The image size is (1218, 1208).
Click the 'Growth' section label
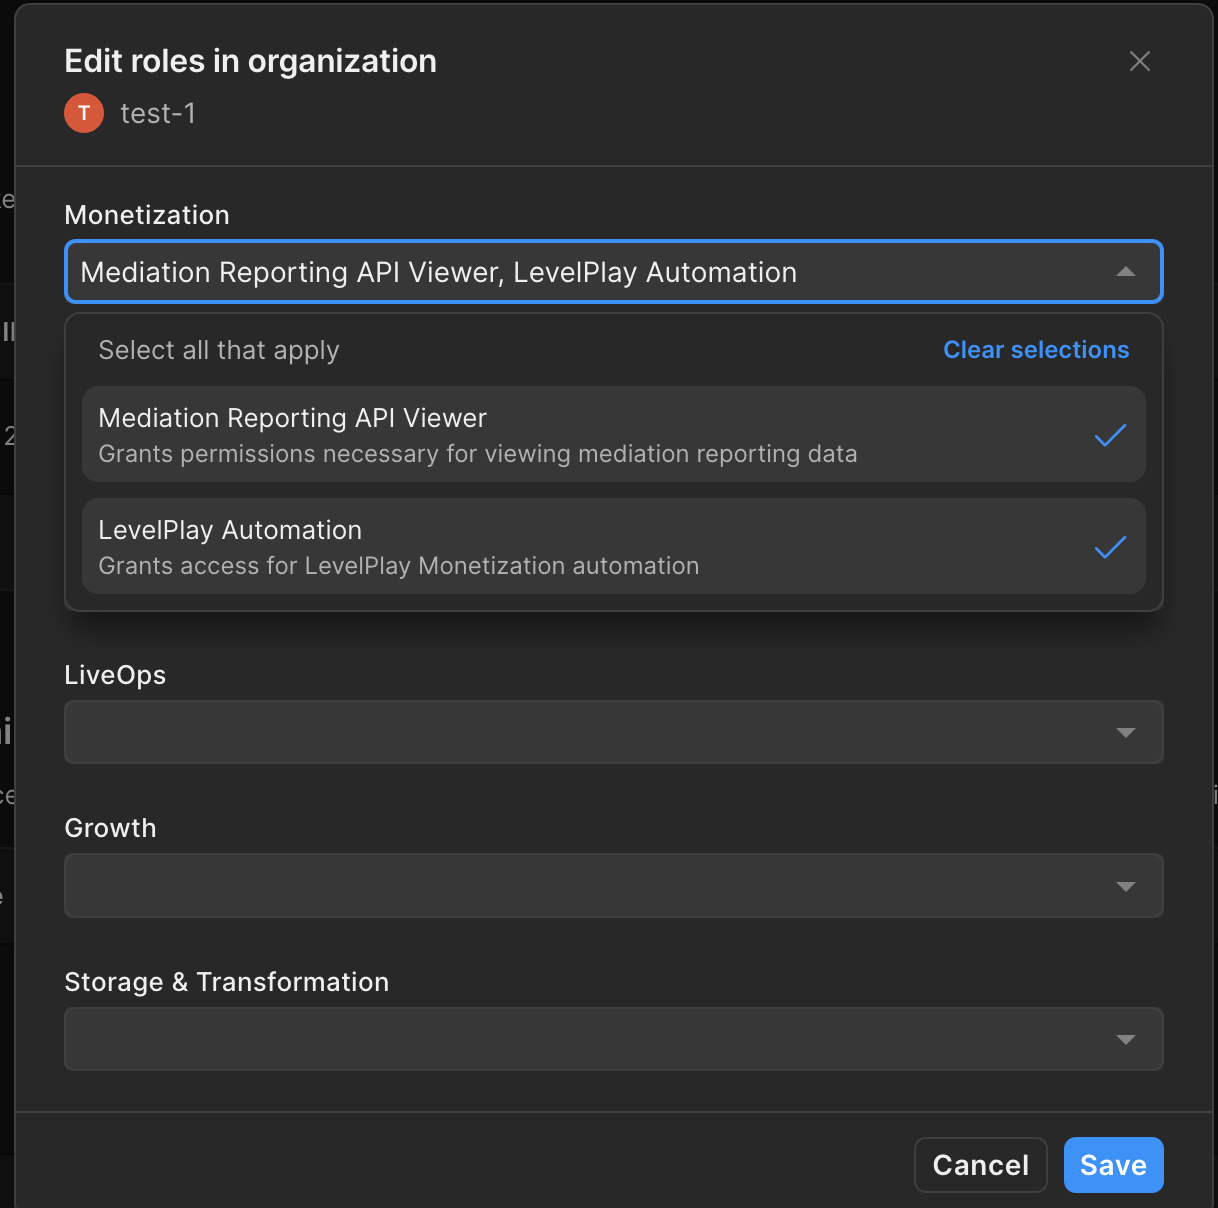[110, 828]
